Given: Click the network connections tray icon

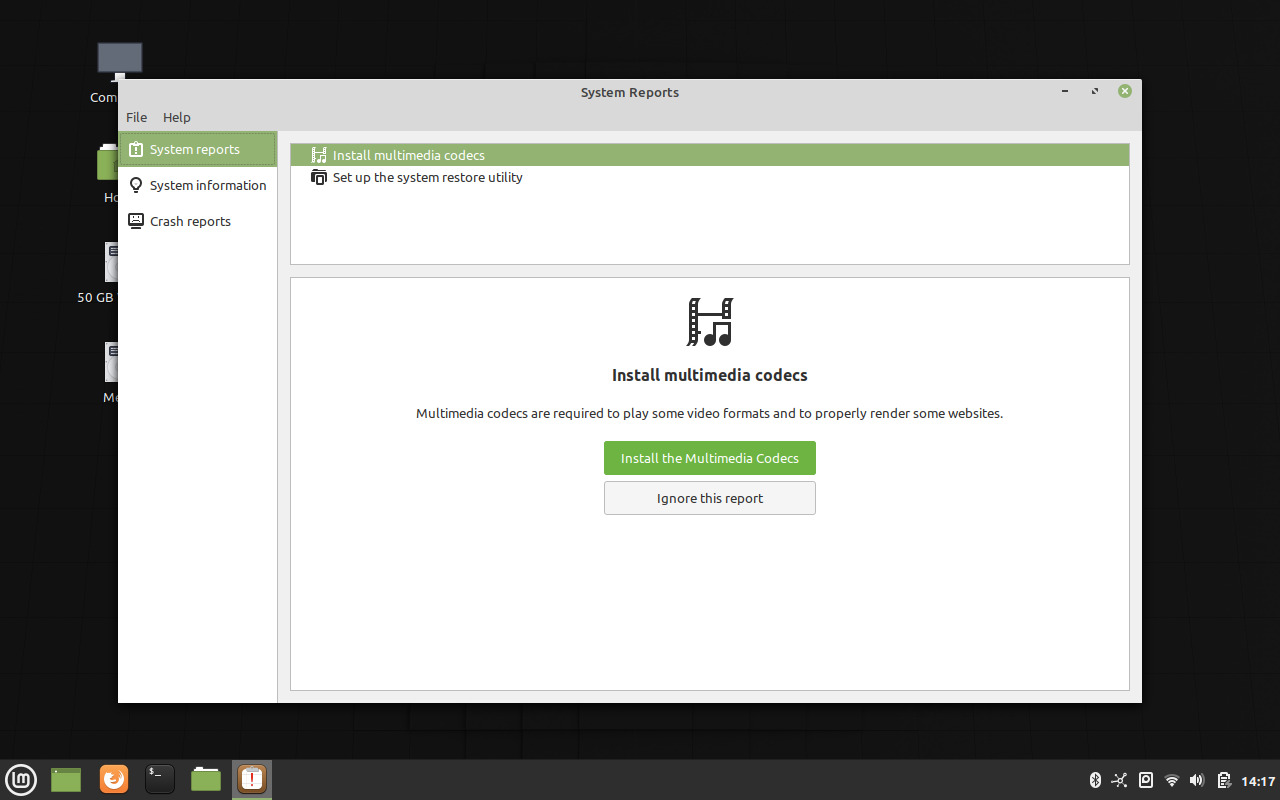Looking at the screenshot, I should coord(1120,780).
